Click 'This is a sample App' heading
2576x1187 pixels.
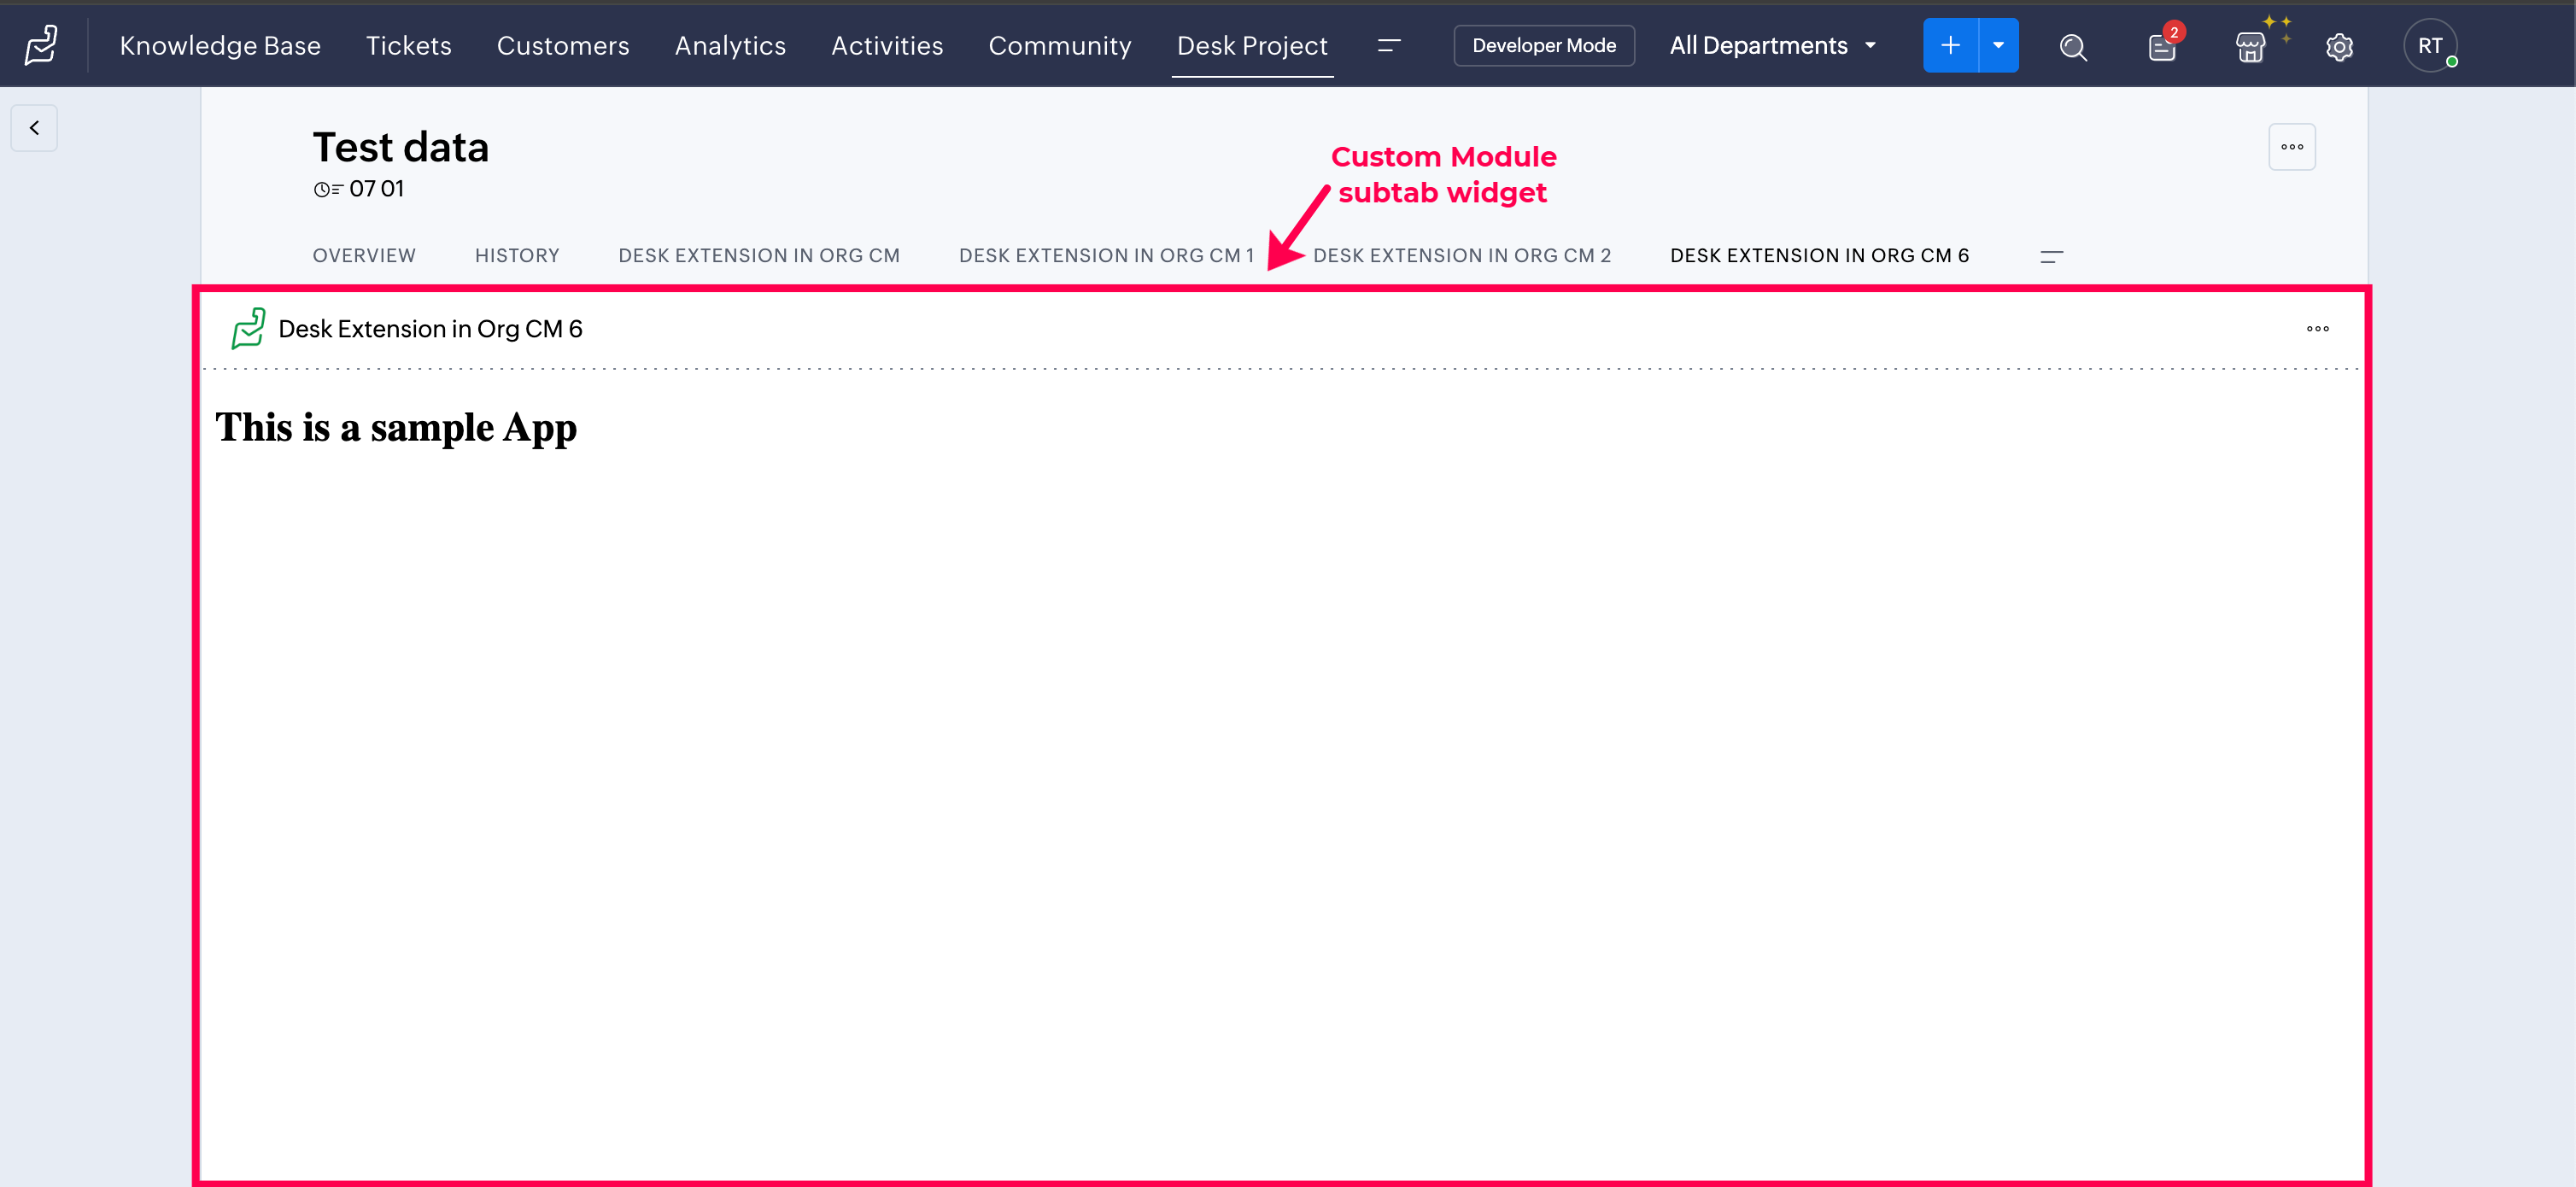(396, 428)
